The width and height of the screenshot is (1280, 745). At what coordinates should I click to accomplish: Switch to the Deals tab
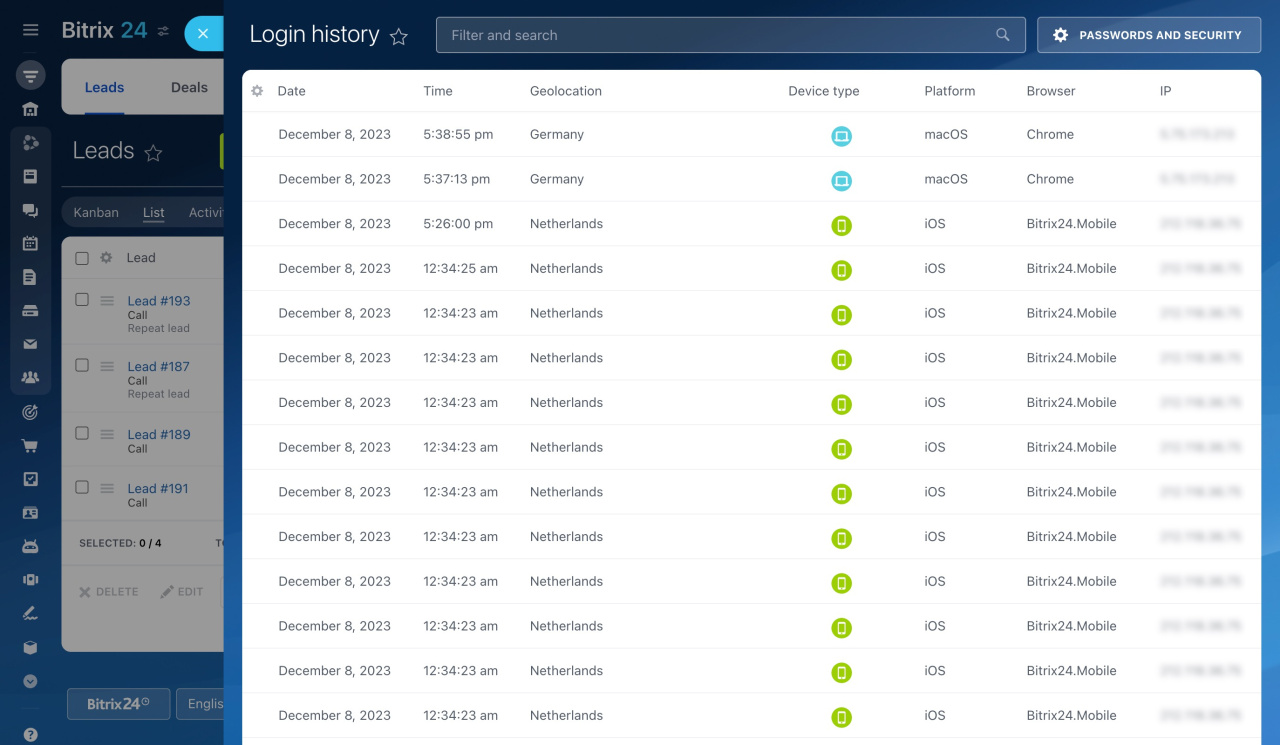point(189,87)
